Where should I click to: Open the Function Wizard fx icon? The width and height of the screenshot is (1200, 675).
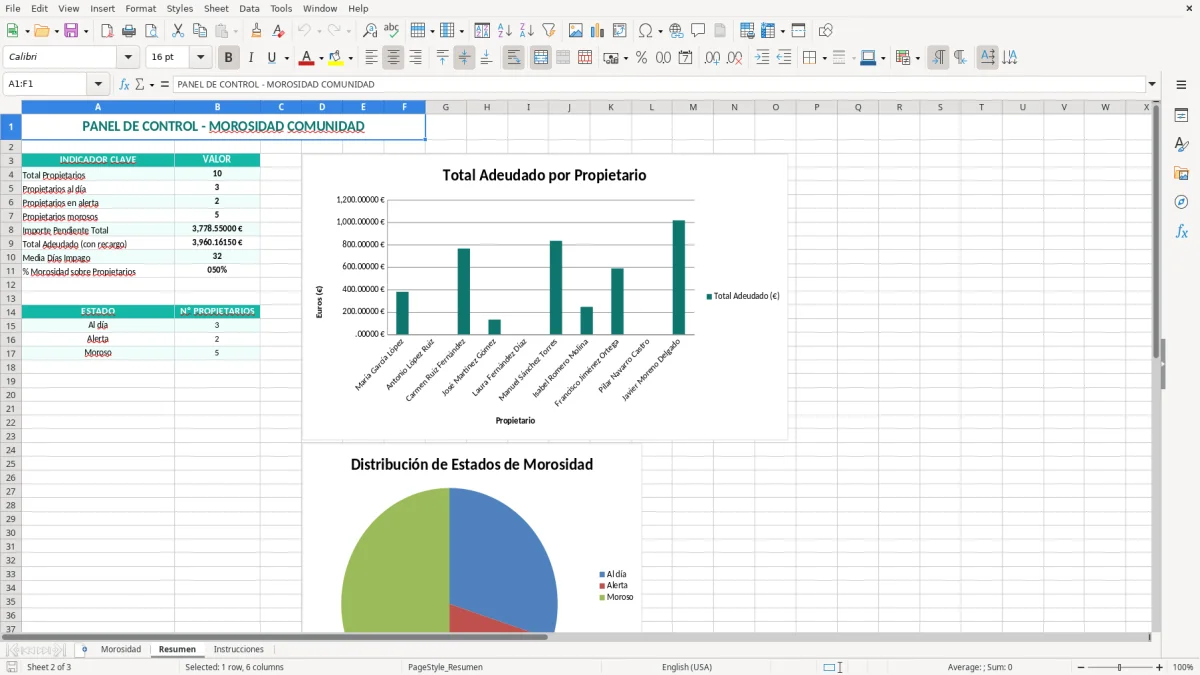pos(124,85)
